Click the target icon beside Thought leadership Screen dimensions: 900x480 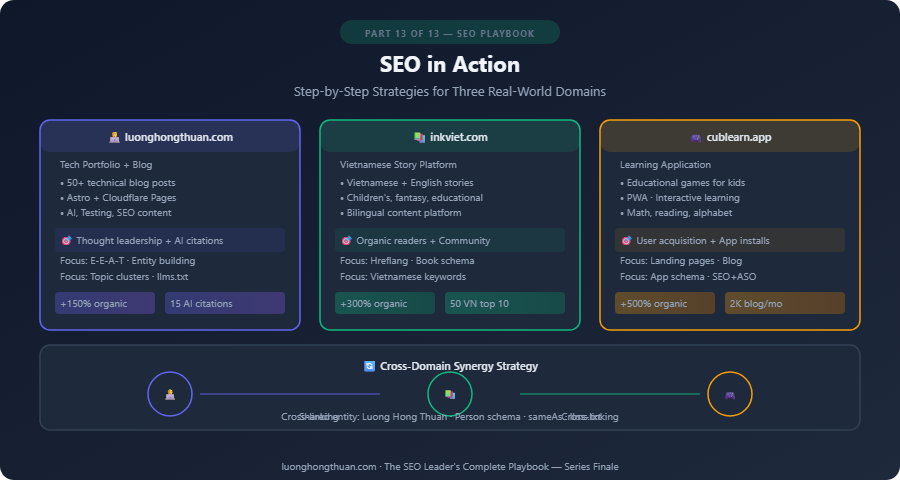pyautogui.click(x=66, y=241)
